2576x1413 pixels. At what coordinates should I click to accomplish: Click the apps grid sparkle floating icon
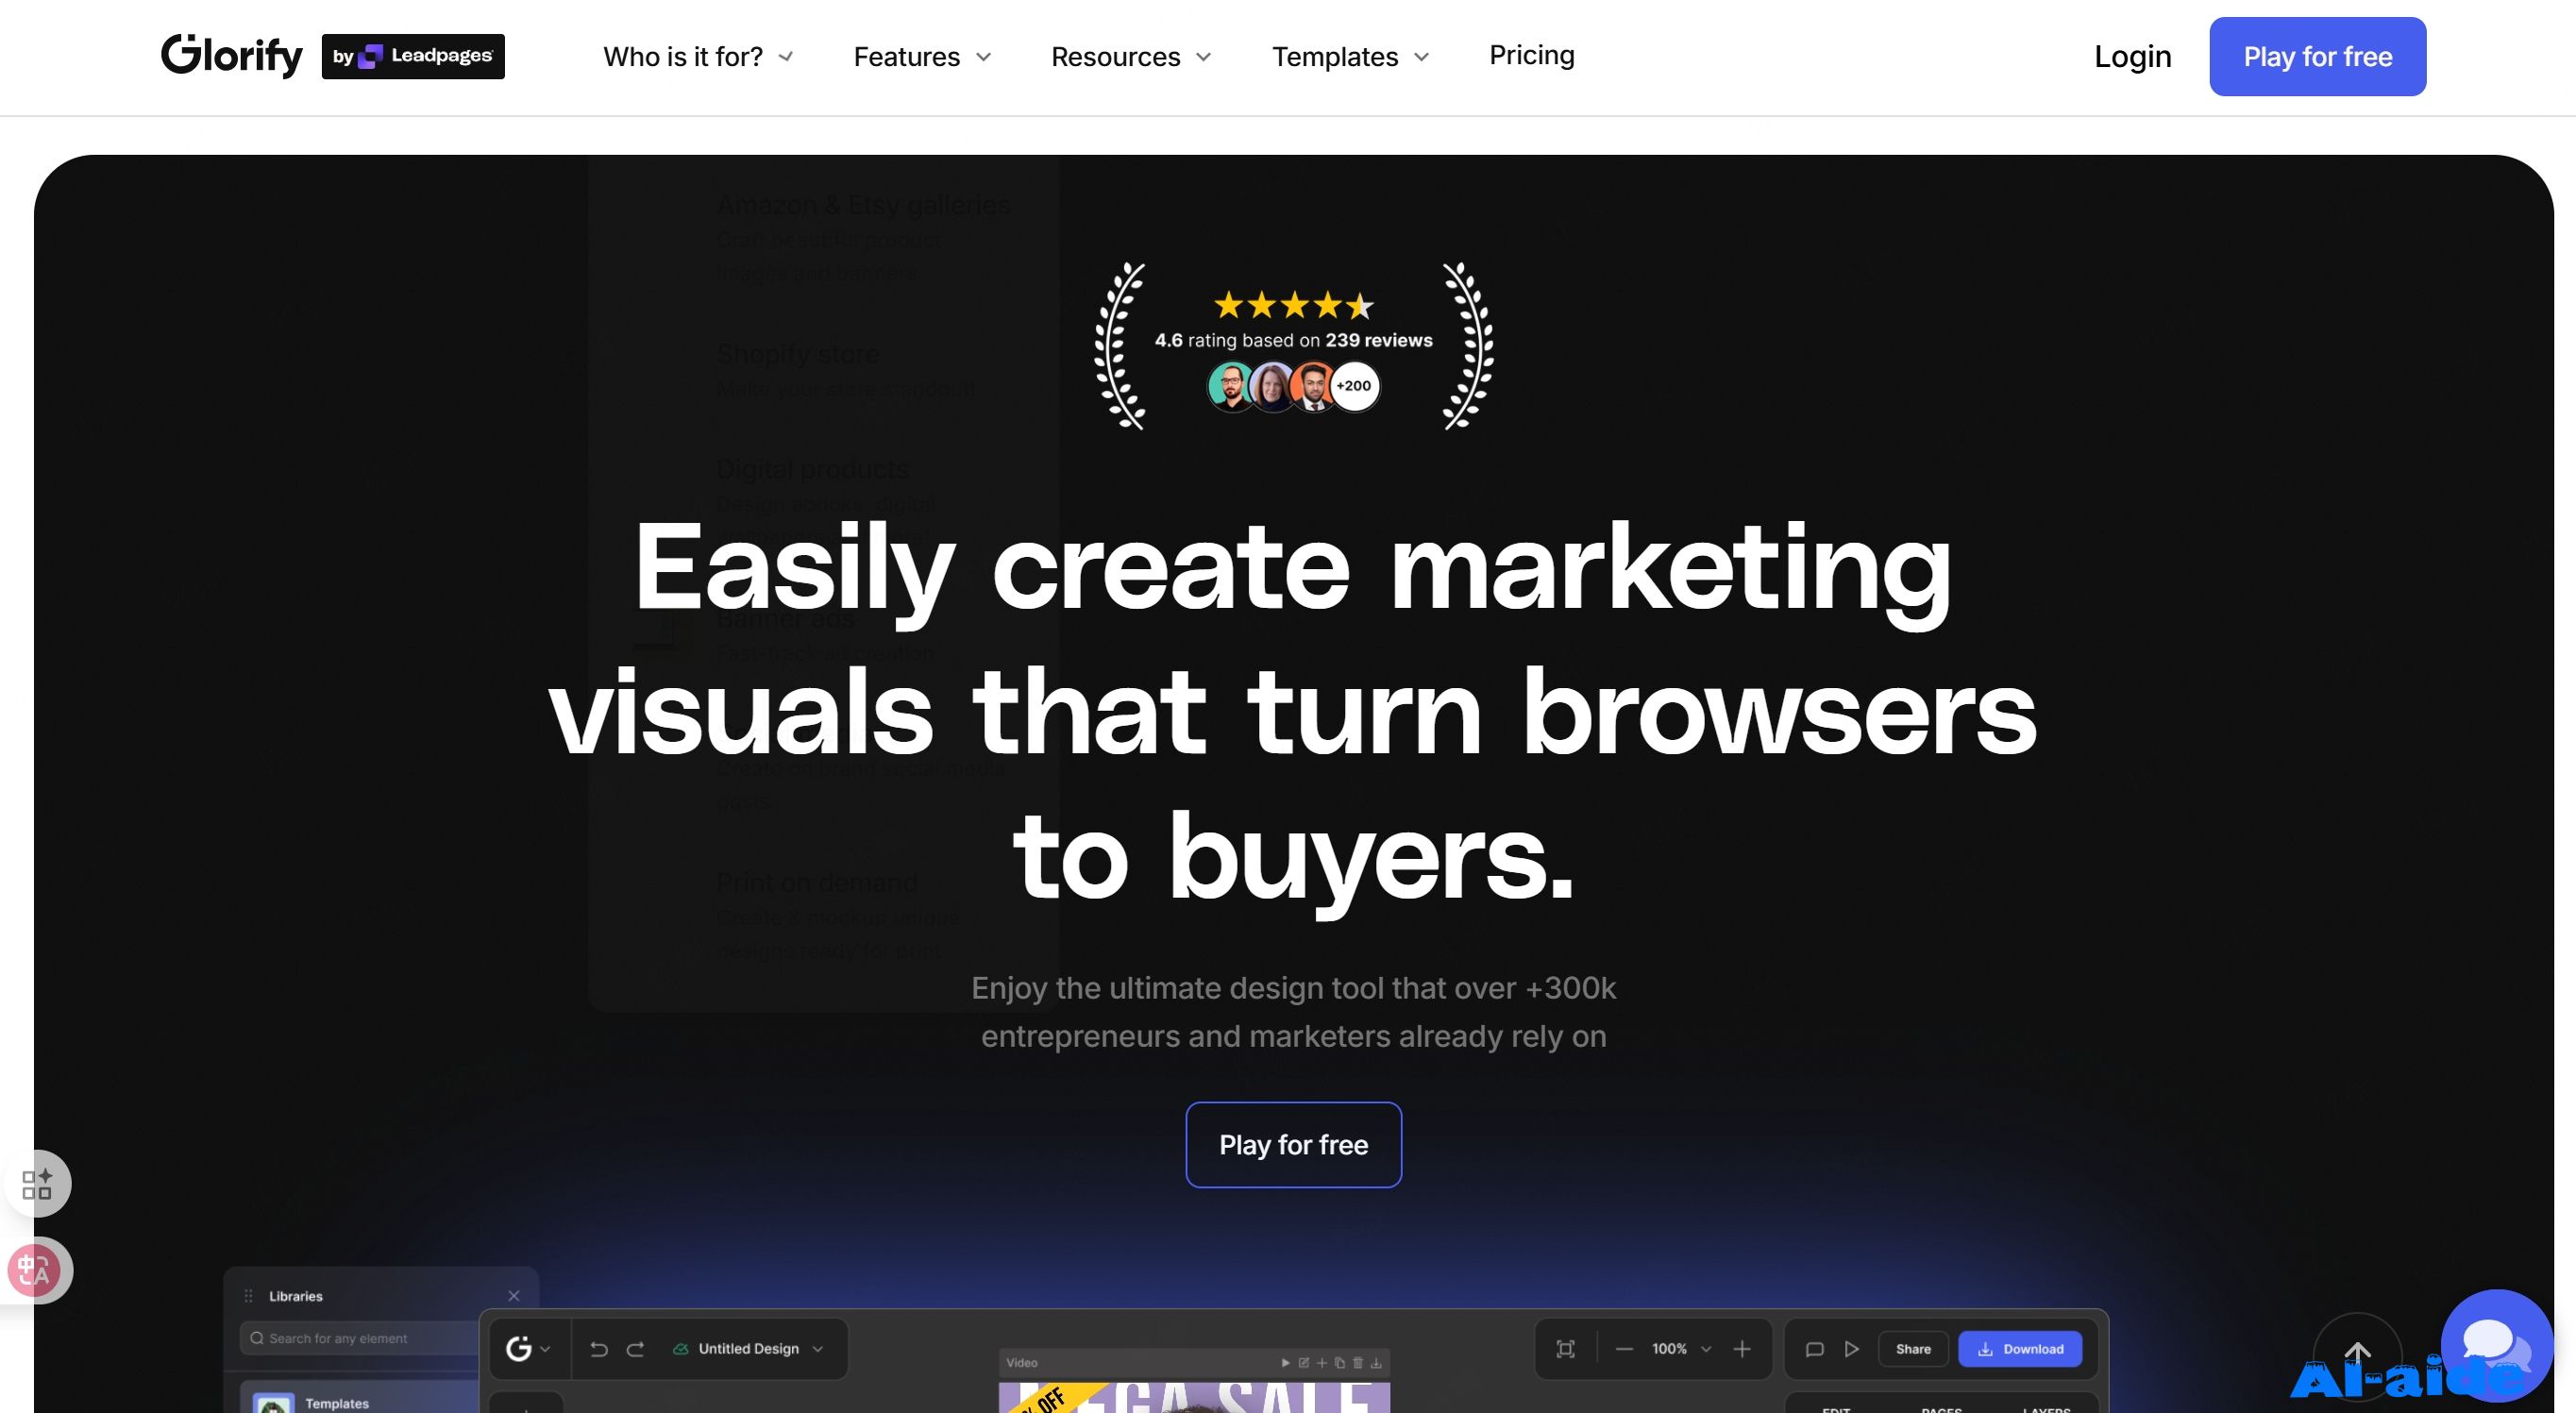(37, 1184)
